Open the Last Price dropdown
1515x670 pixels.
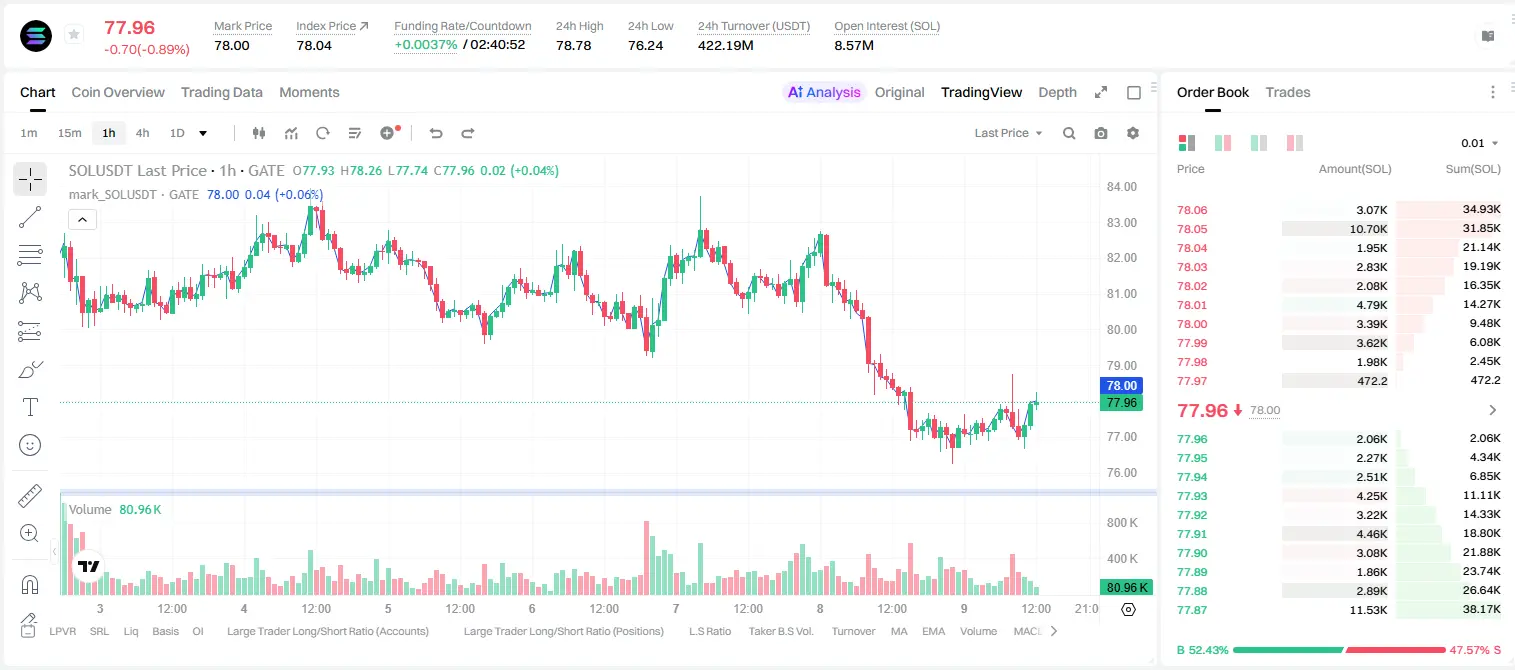tap(1009, 133)
